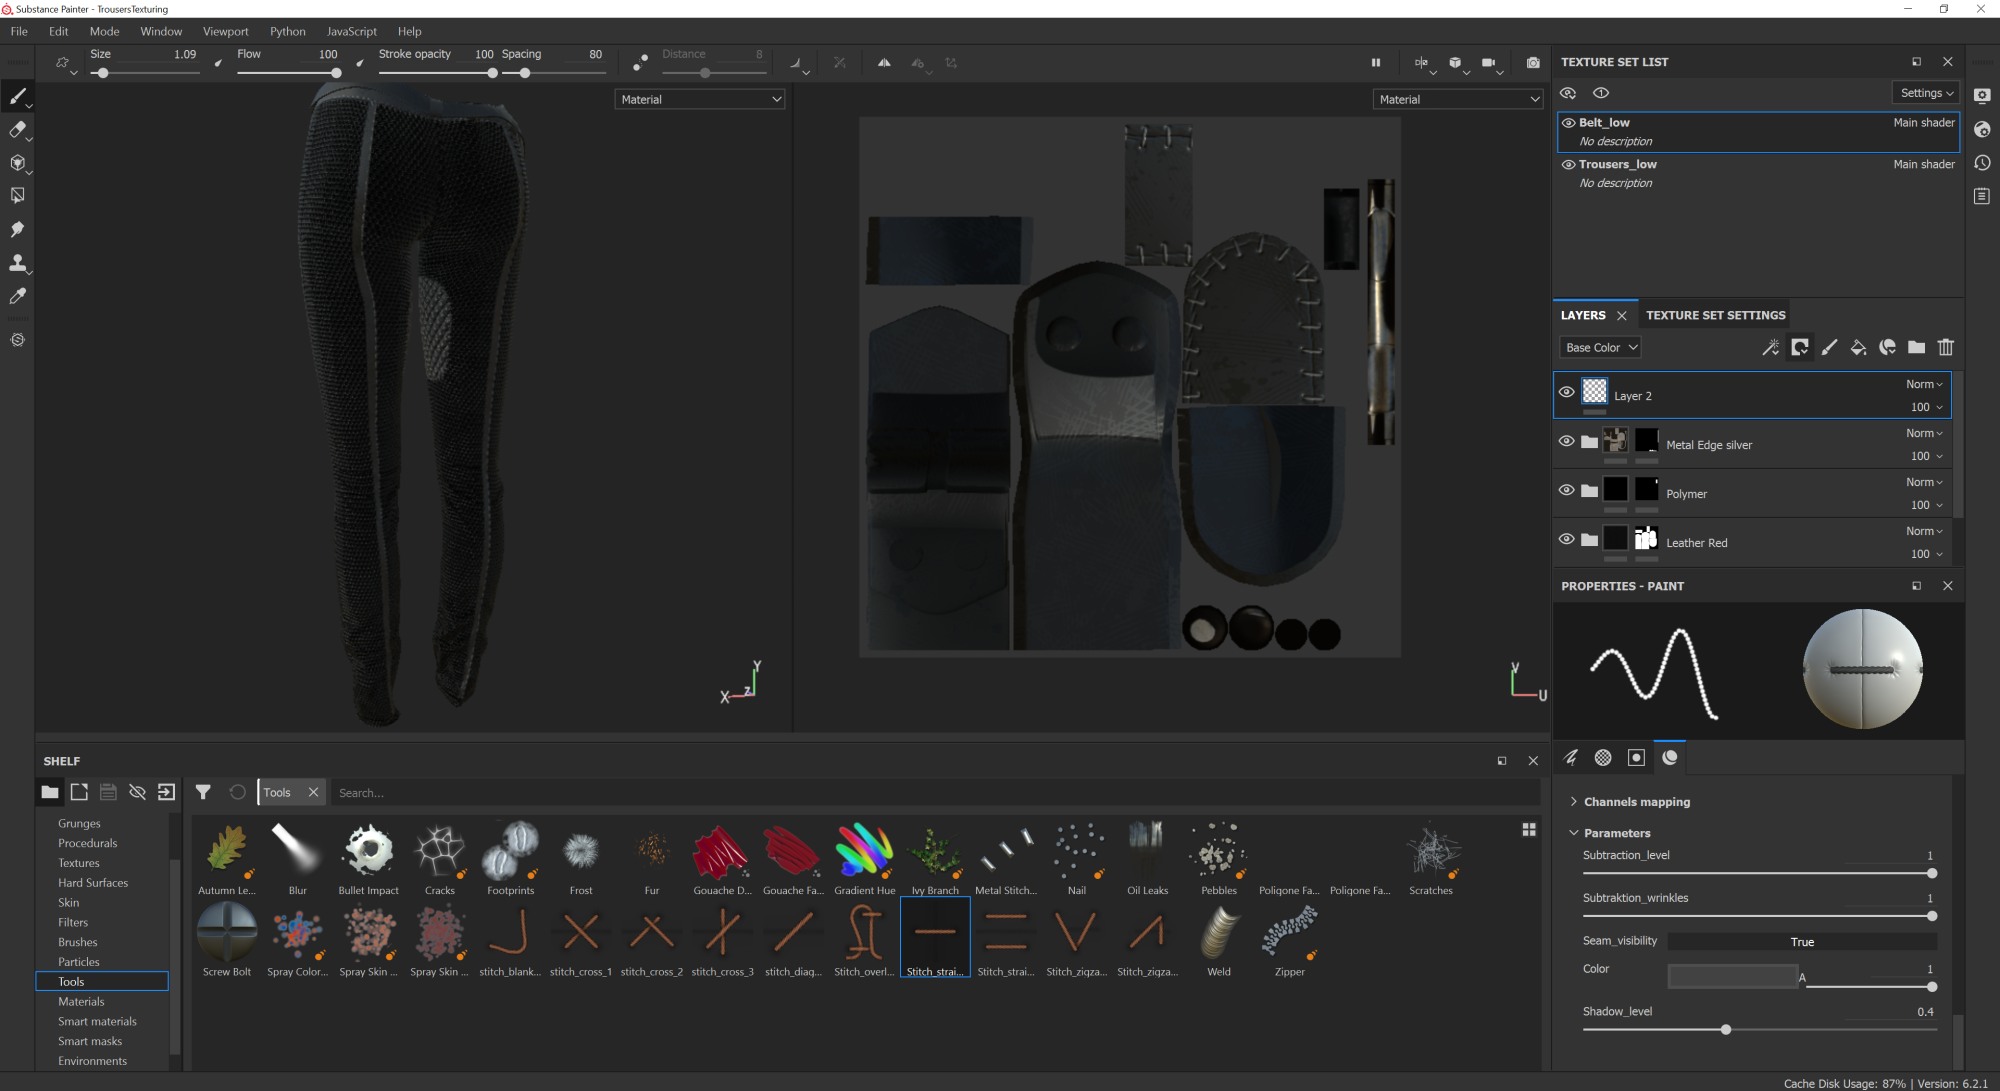Open the Texture Set List Settings dropdown
2000x1091 pixels.
point(1926,93)
